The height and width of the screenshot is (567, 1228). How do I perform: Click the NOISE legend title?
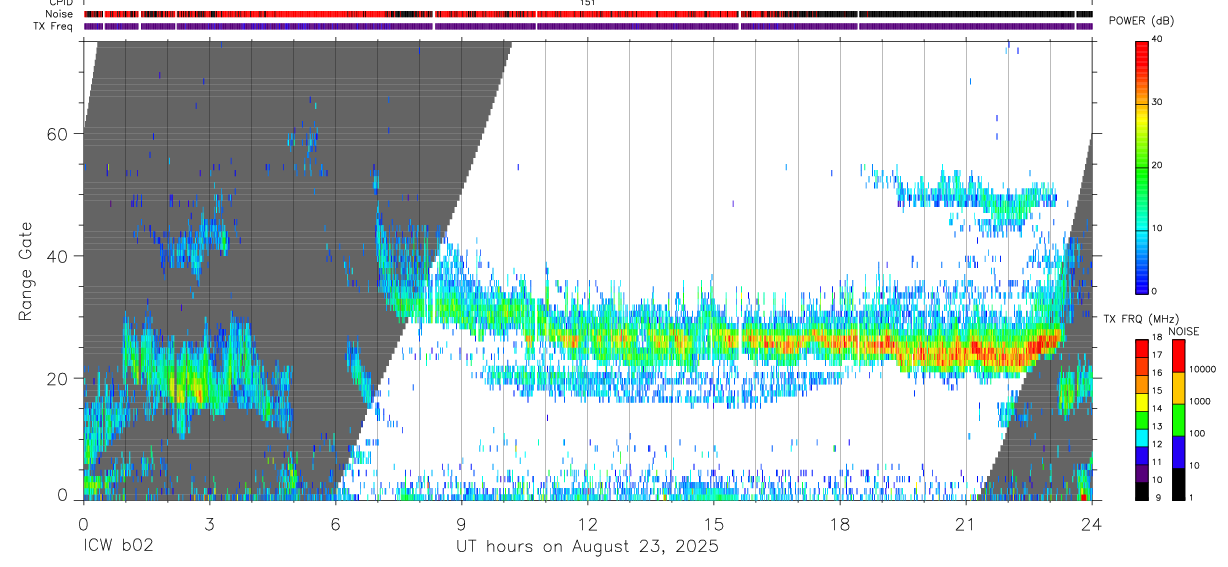[x=1184, y=331]
